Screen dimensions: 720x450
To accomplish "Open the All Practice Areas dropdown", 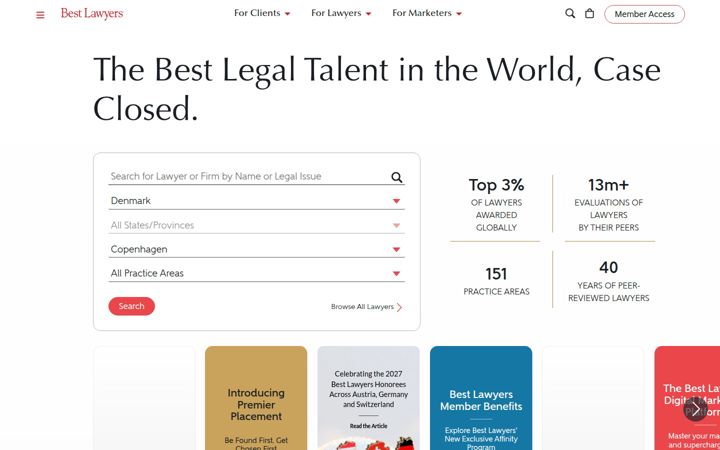I will coord(256,273).
